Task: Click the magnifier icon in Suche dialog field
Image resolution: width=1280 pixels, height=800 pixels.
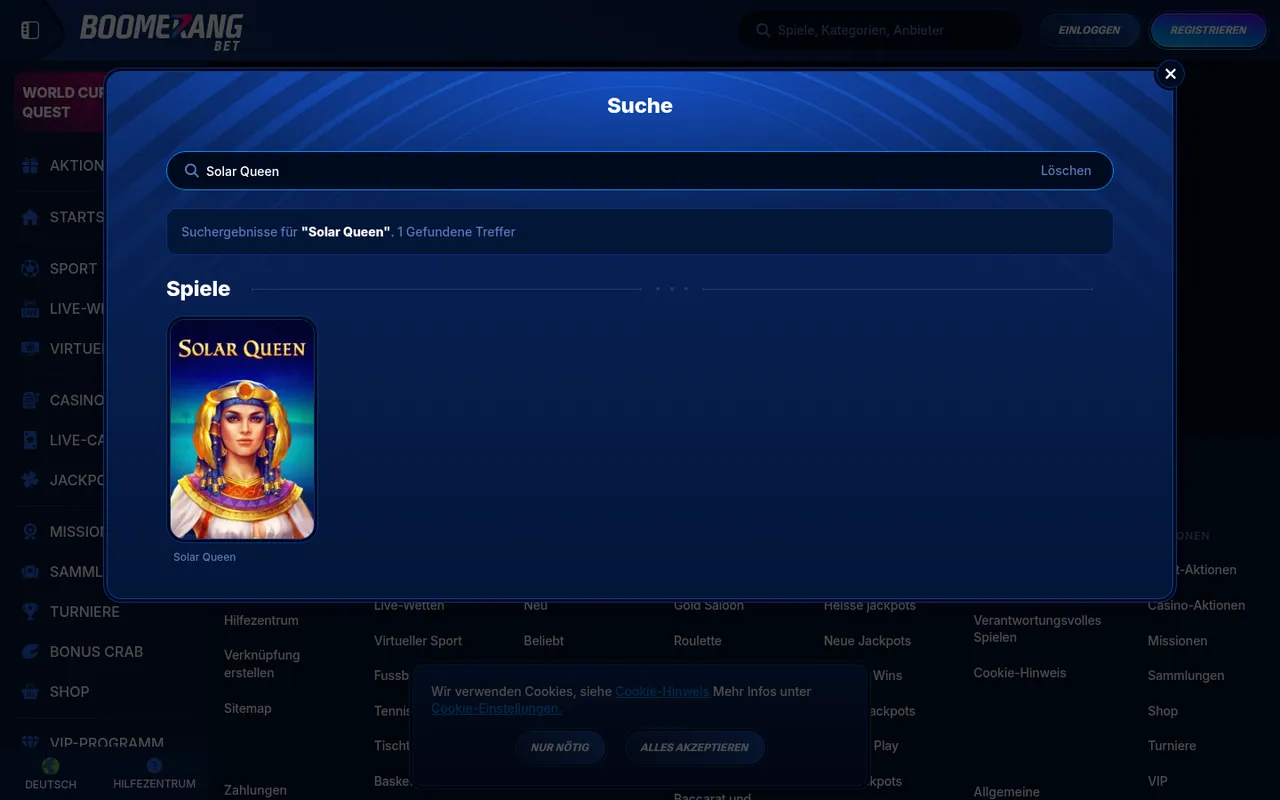Action: (191, 171)
